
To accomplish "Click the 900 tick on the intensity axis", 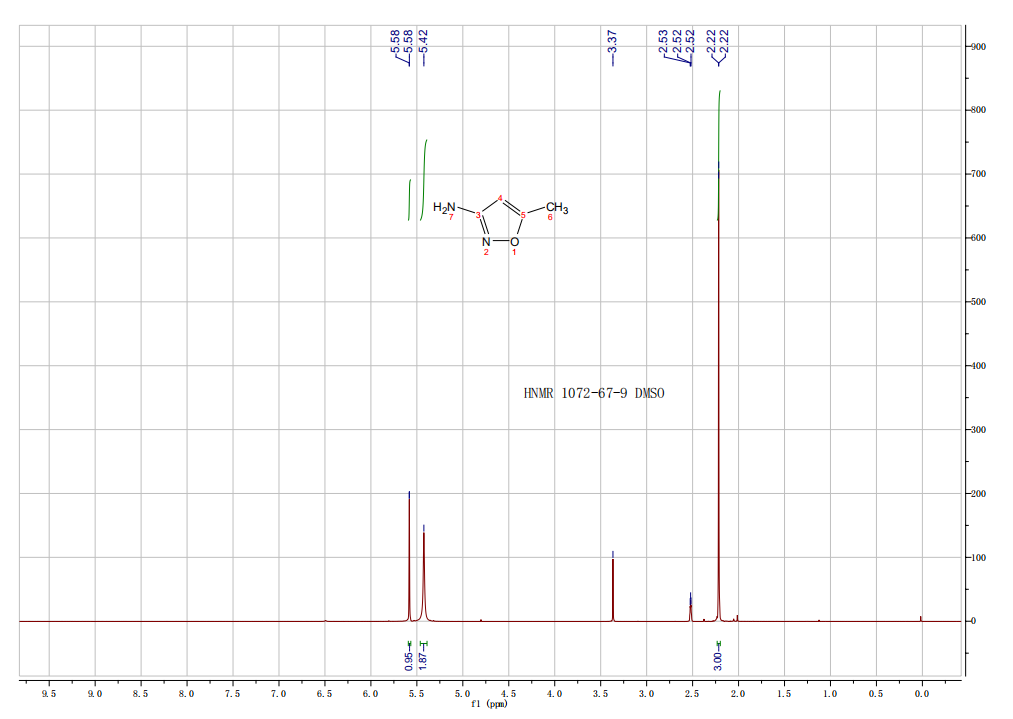I will tap(978, 47).
